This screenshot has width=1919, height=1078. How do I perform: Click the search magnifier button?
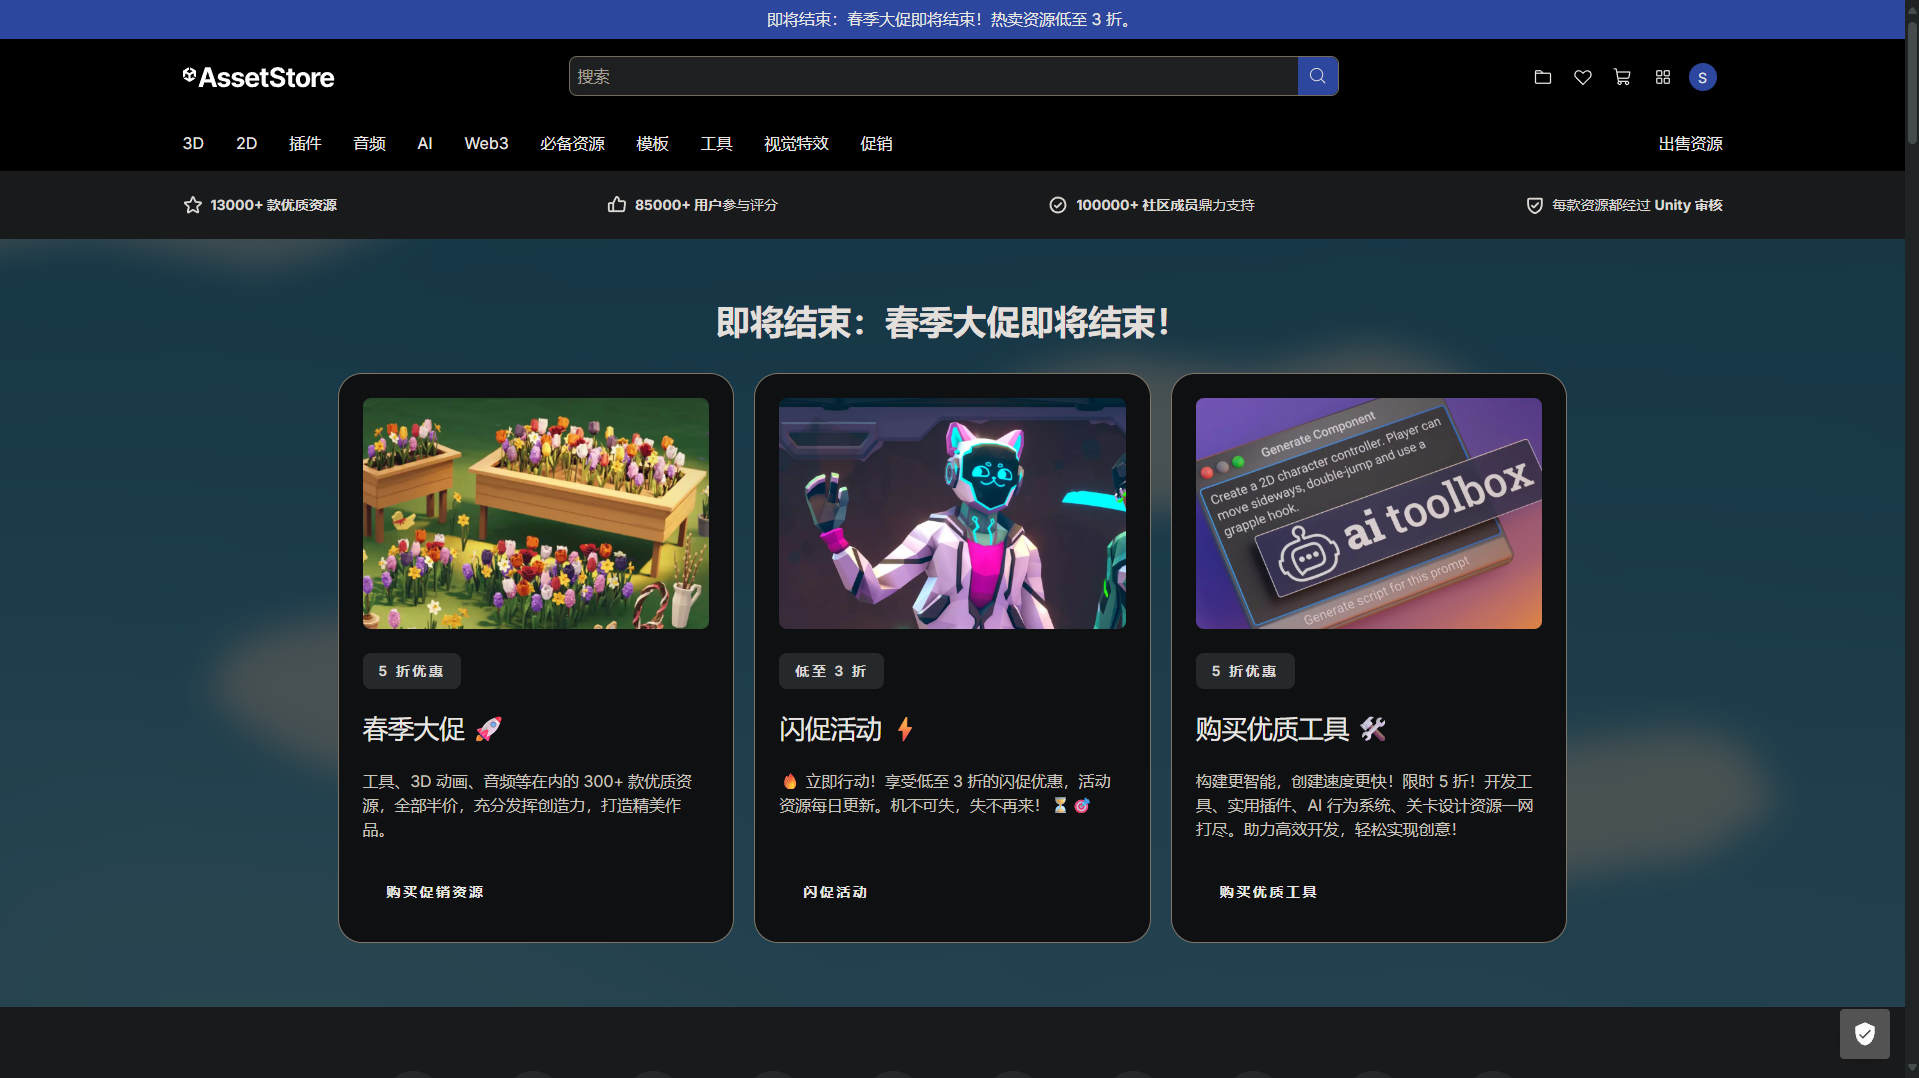[1317, 76]
